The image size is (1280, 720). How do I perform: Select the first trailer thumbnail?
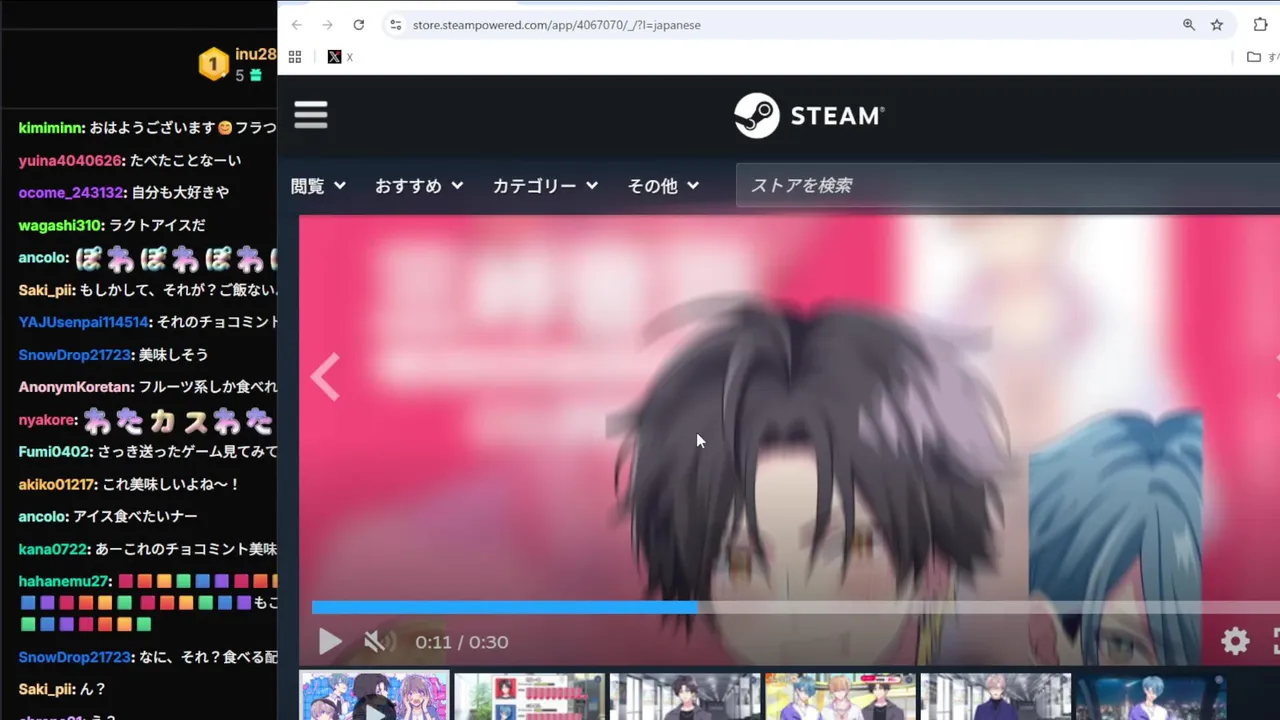(375, 696)
